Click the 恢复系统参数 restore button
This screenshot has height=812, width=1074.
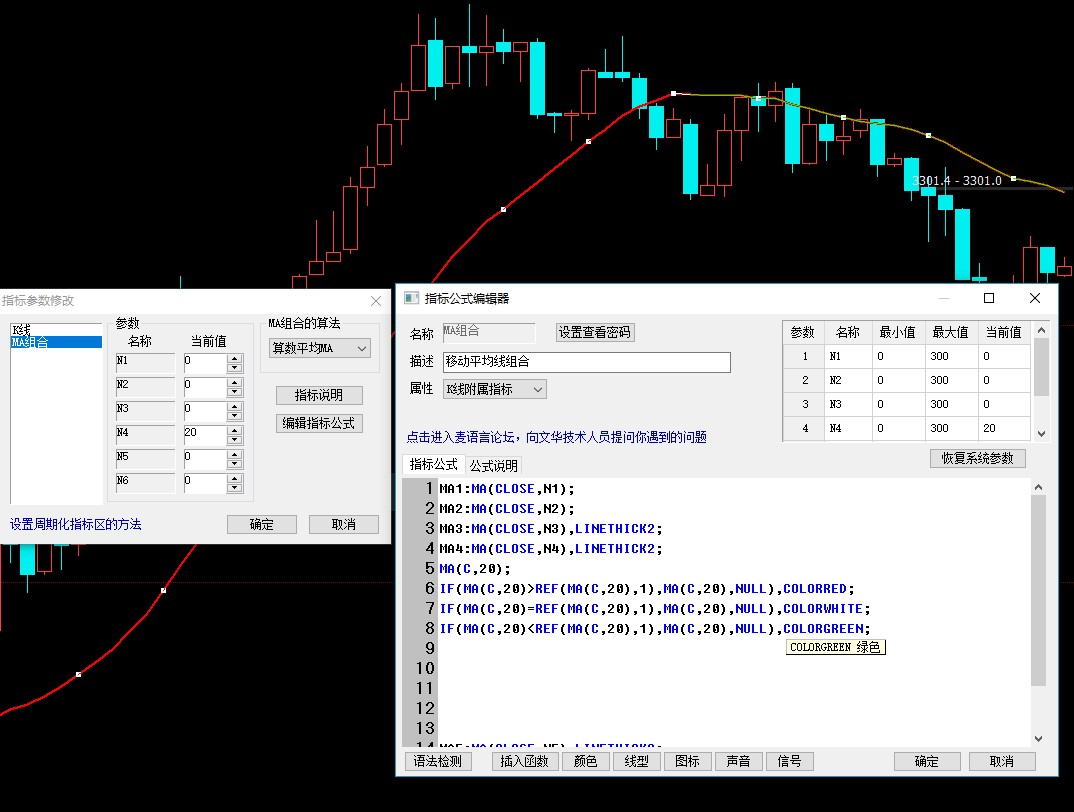pos(977,458)
